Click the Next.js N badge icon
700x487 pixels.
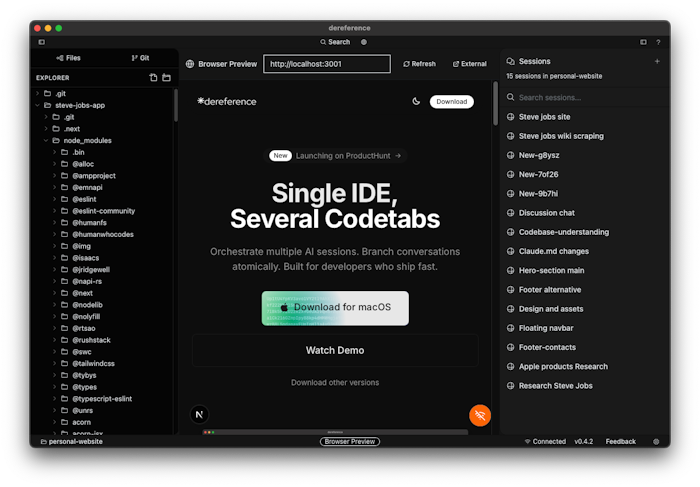tap(200, 414)
